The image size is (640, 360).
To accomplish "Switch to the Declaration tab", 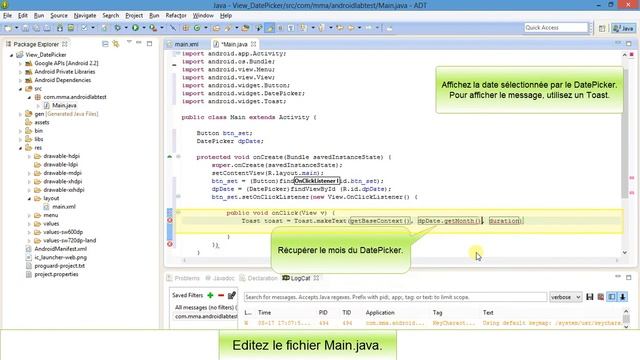I will pos(259,278).
